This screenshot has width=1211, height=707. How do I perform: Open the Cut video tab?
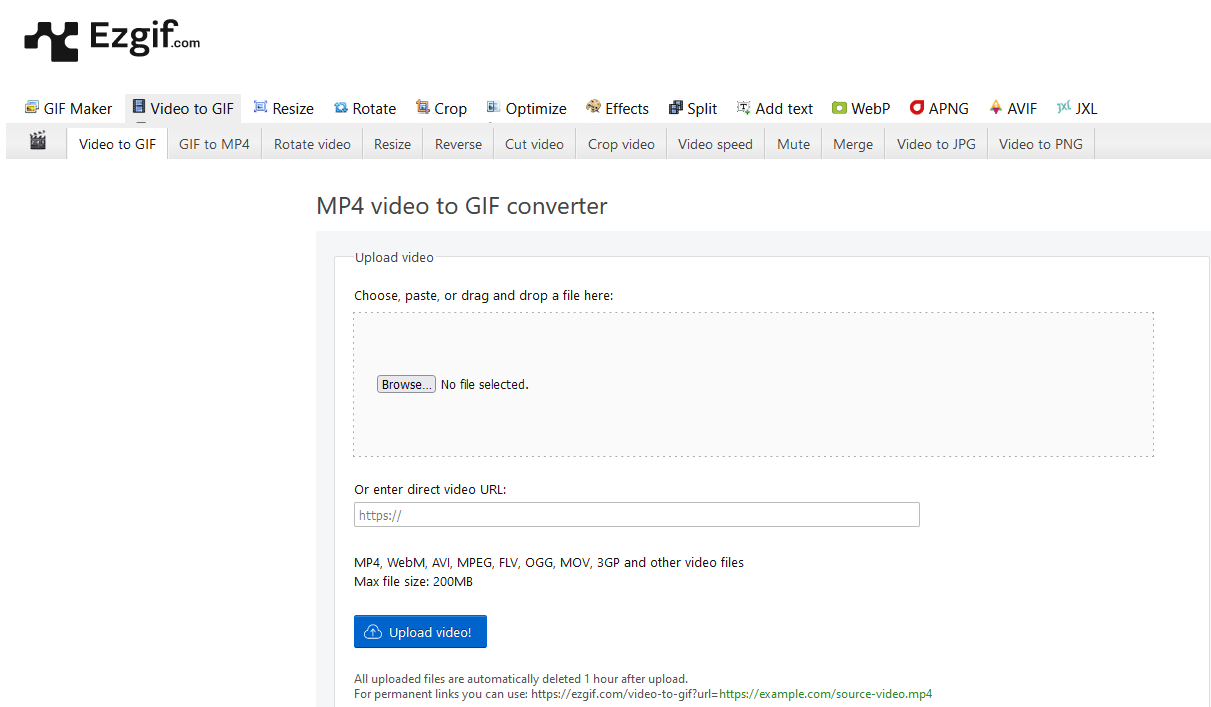pos(534,144)
